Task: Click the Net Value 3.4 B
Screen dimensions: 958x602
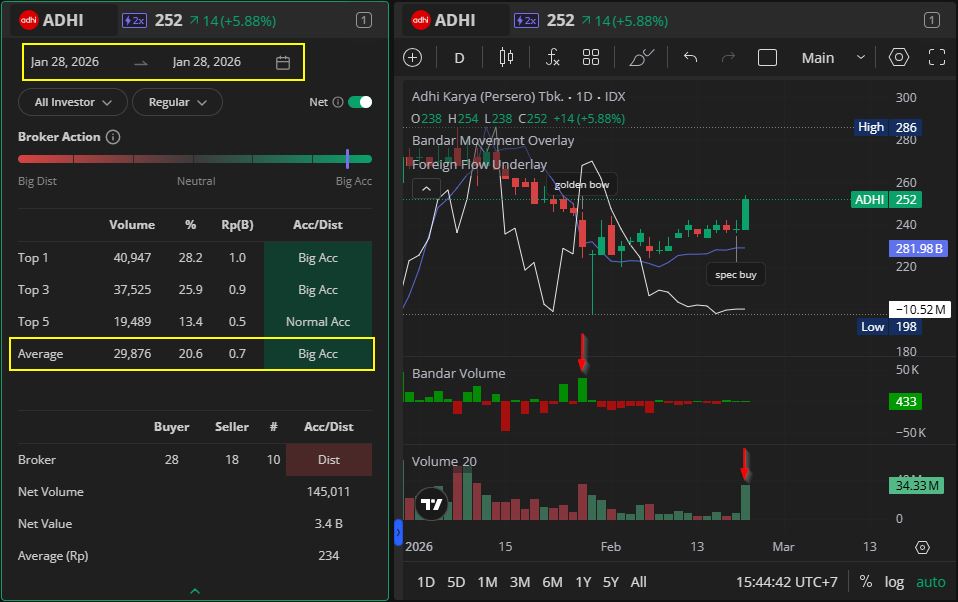Action: tap(329, 524)
